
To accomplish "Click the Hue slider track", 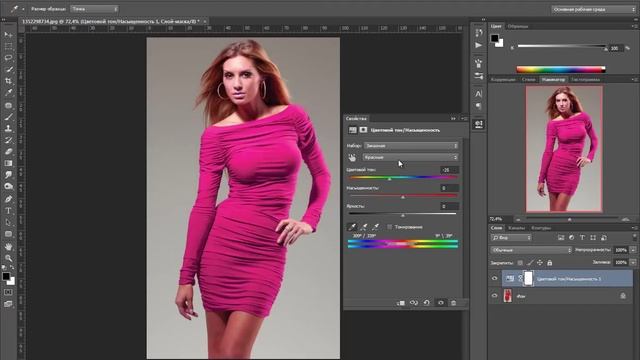I will tap(403, 178).
